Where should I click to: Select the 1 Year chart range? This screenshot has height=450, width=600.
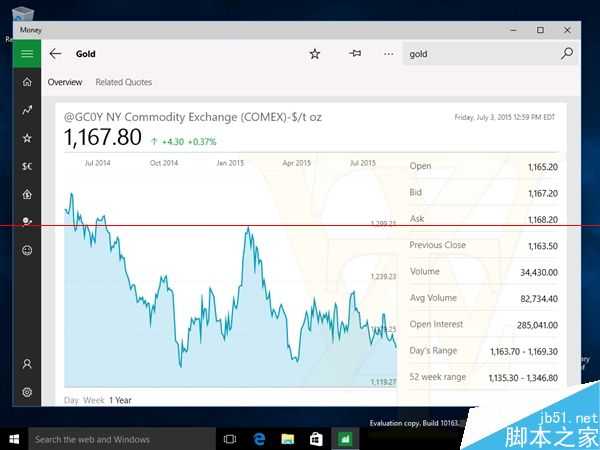click(x=120, y=400)
